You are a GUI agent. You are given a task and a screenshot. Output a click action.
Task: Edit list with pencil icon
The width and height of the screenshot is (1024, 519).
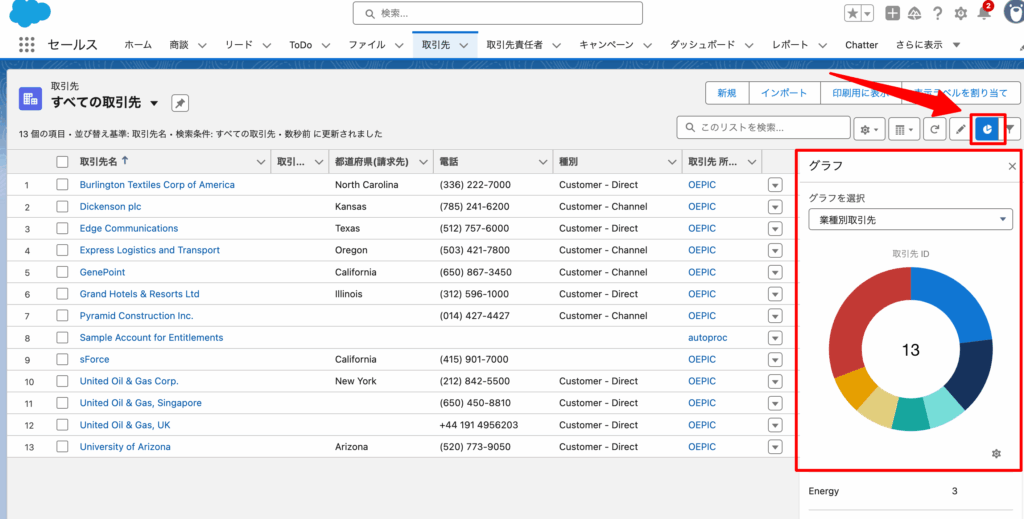tap(960, 129)
